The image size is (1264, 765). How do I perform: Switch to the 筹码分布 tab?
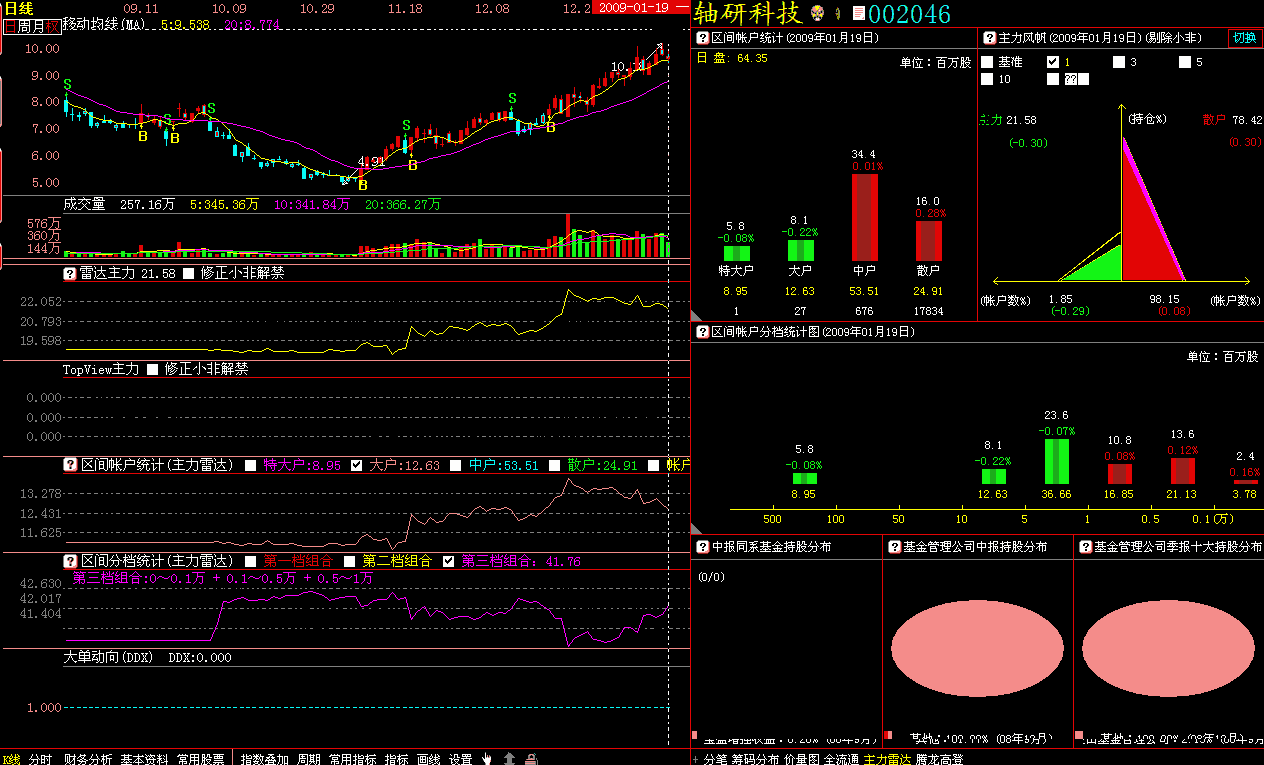tap(755, 759)
